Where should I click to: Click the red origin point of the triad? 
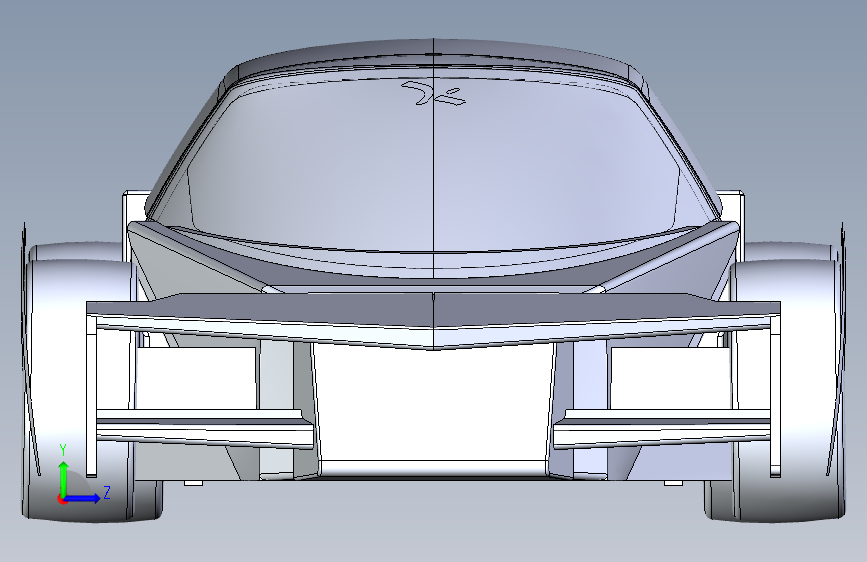pyautogui.click(x=62, y=499)
